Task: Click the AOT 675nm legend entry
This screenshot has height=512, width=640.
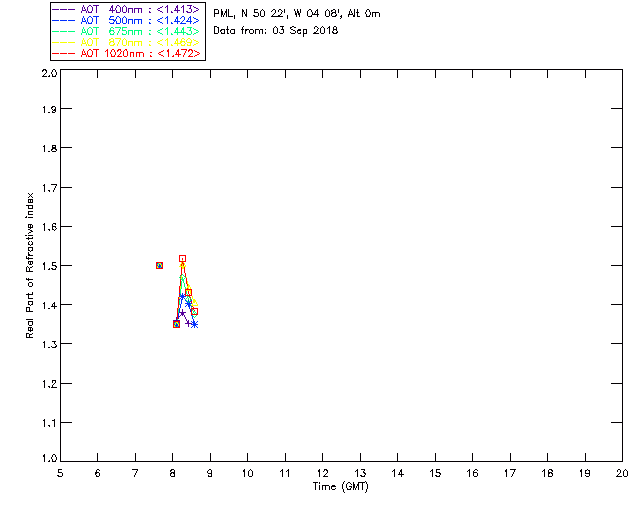Action: point(126,31)
